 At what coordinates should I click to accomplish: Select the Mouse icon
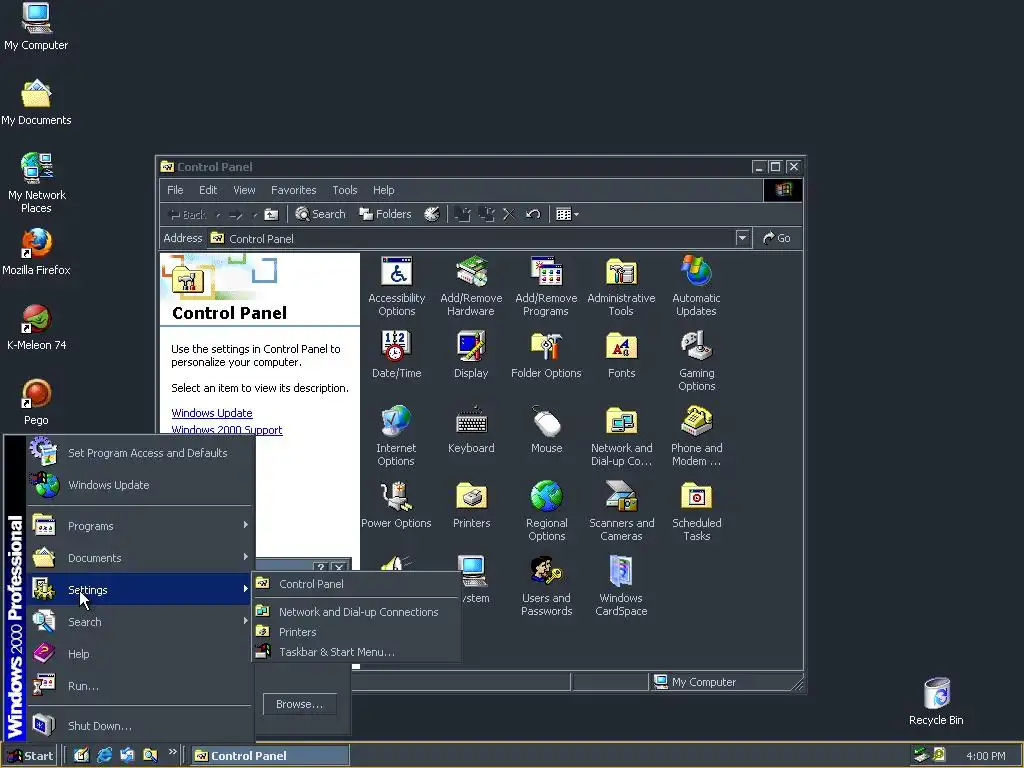click(x=547, y=430)
